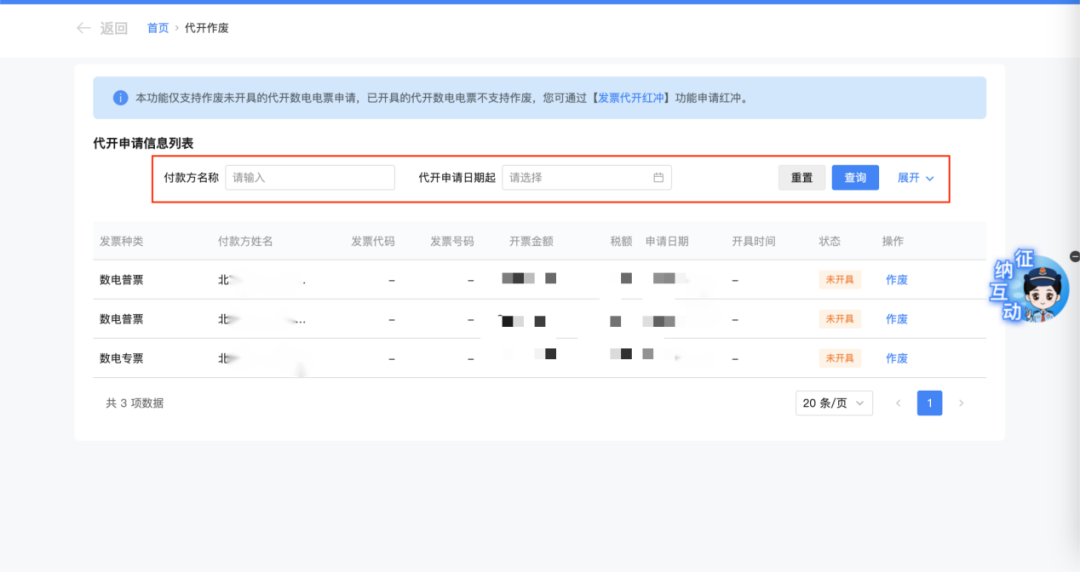Click the blue info icon in banner
The height and width of the screenshot is (574, 1080).
(120, 98)
